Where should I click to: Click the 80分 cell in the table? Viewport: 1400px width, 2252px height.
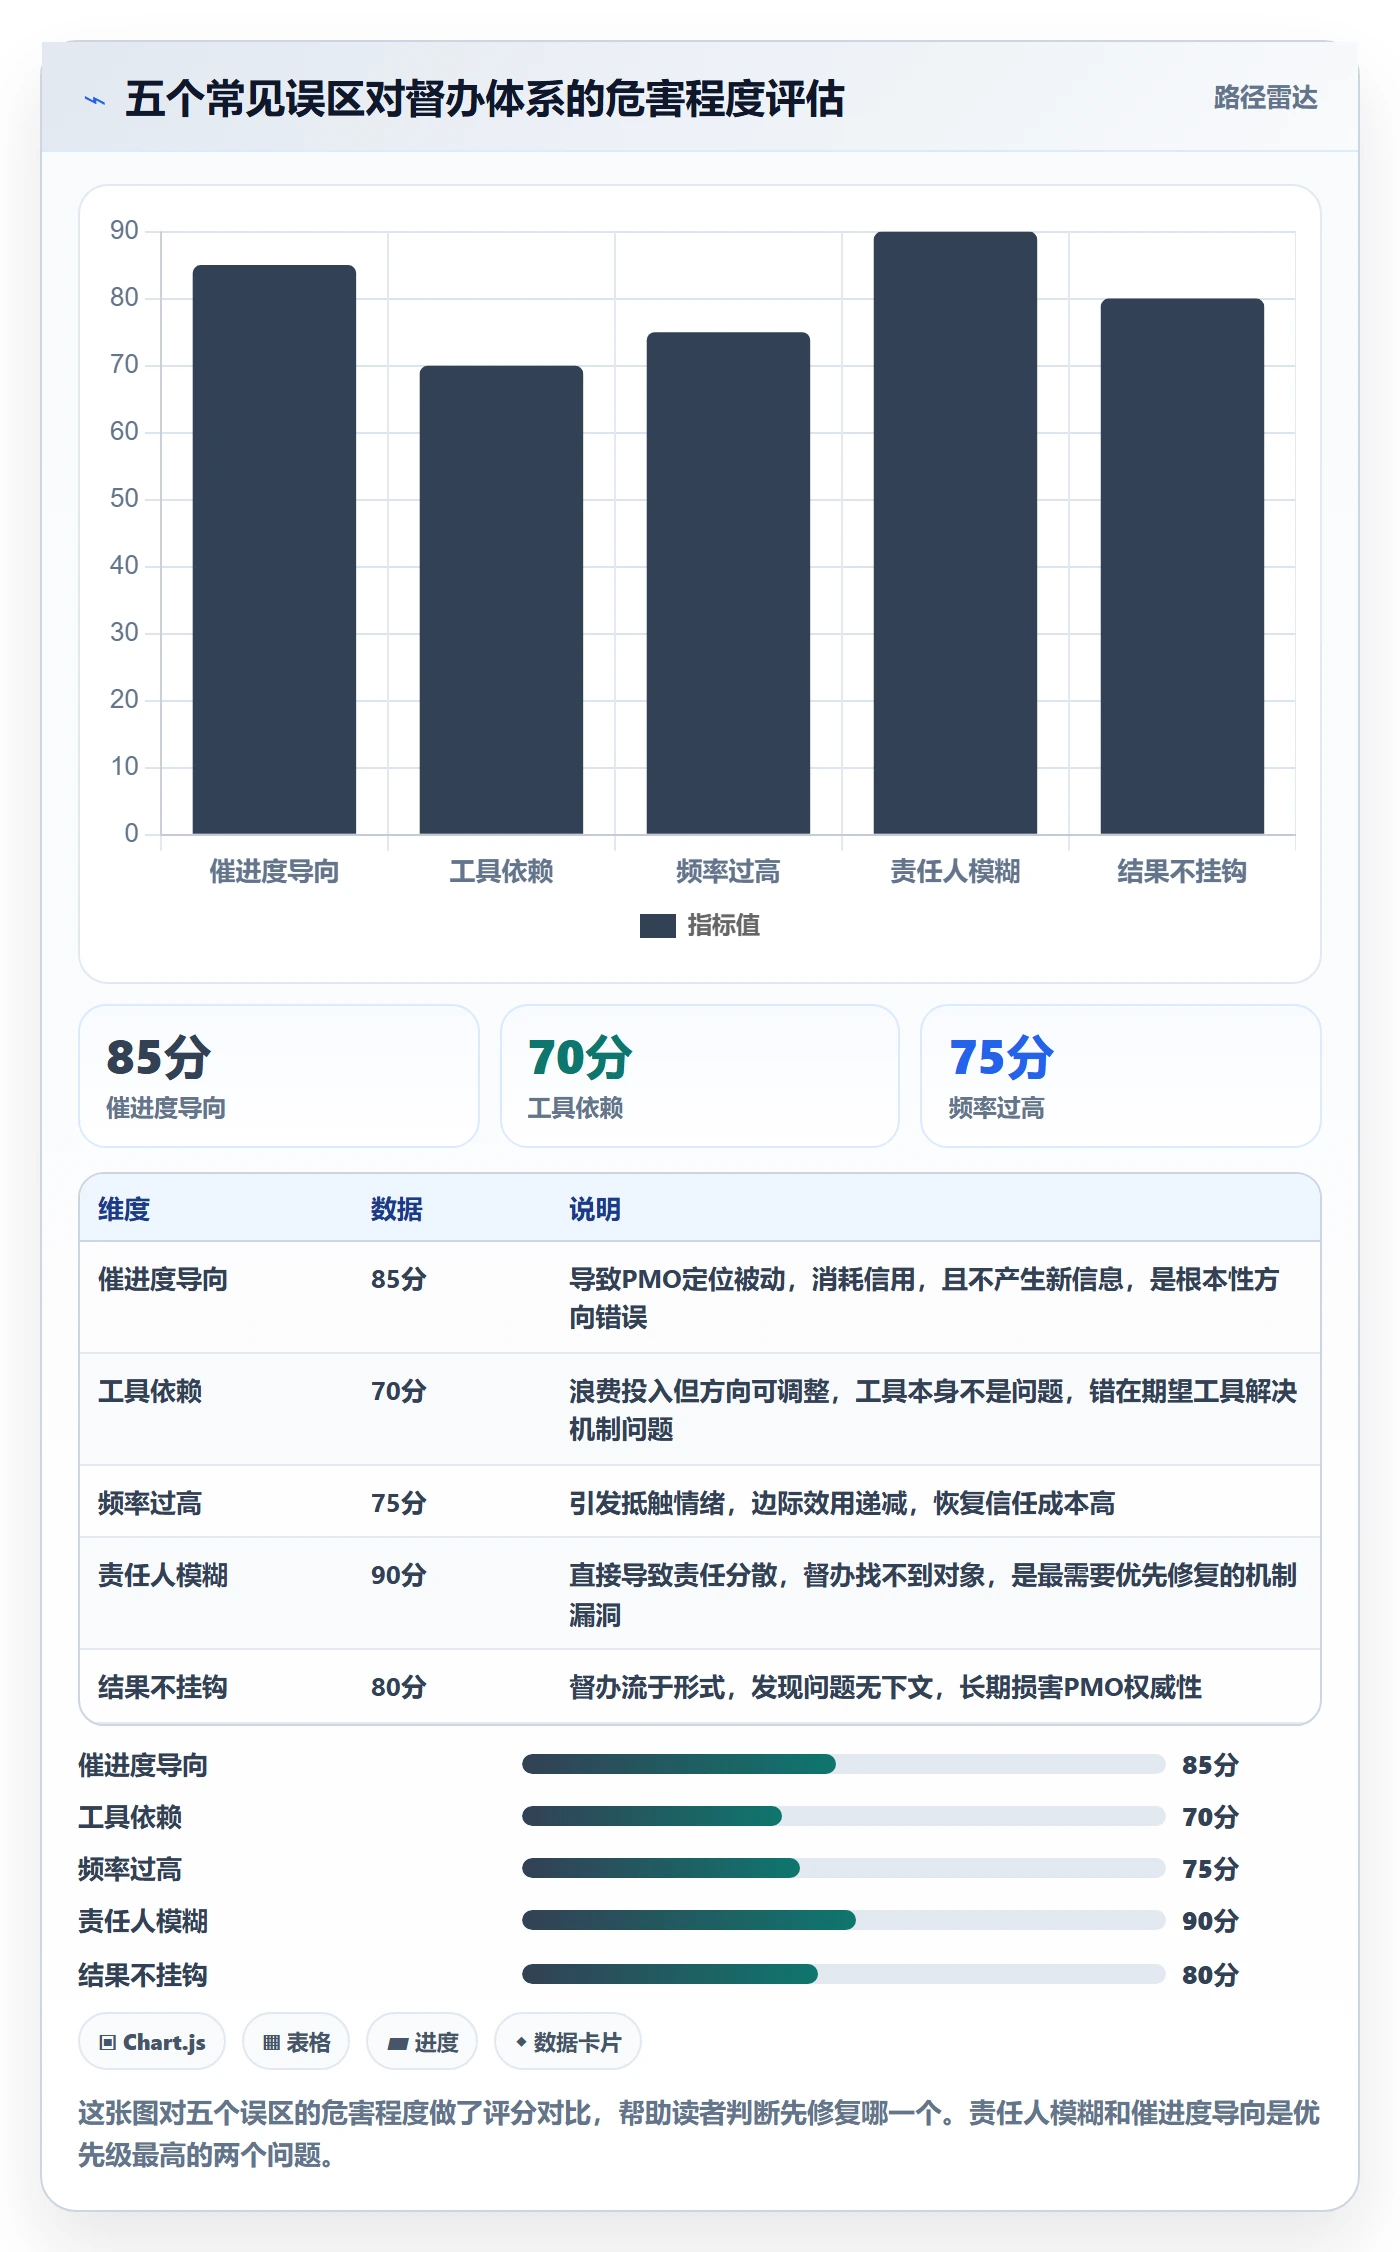399,1687
